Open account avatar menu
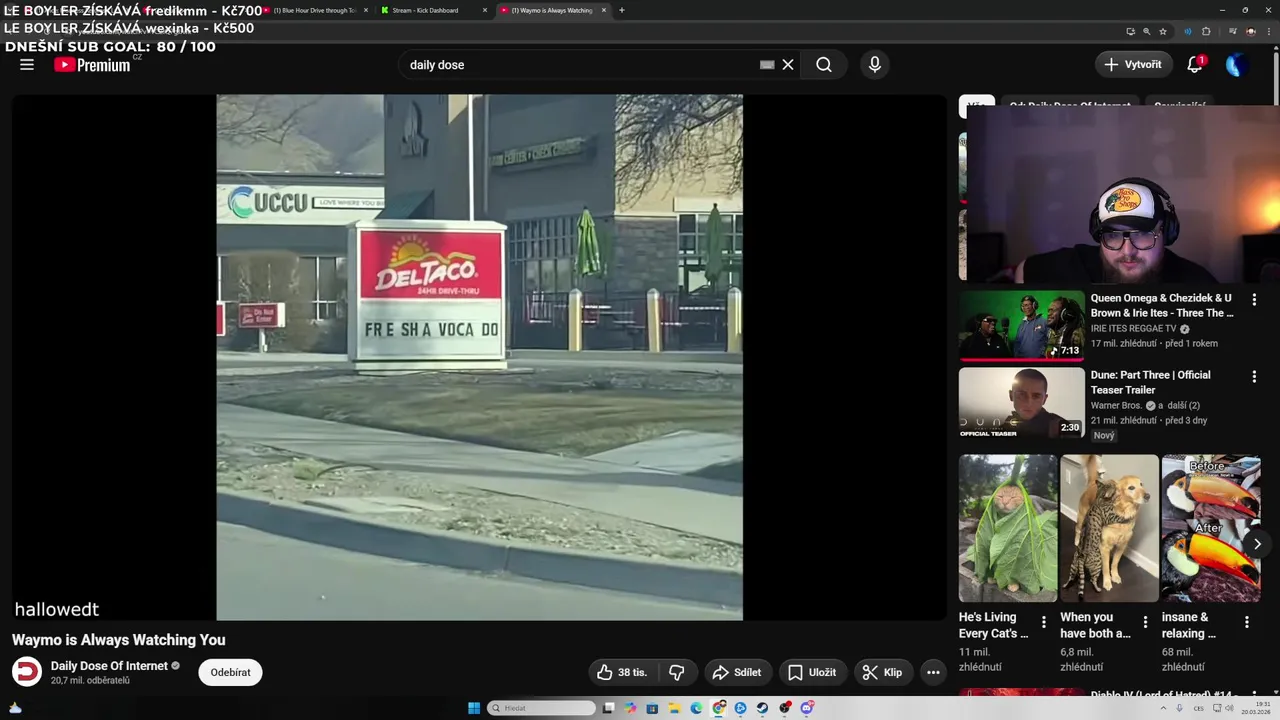The height and width of the screenshot is (720, 1280). coord(1236,65)
